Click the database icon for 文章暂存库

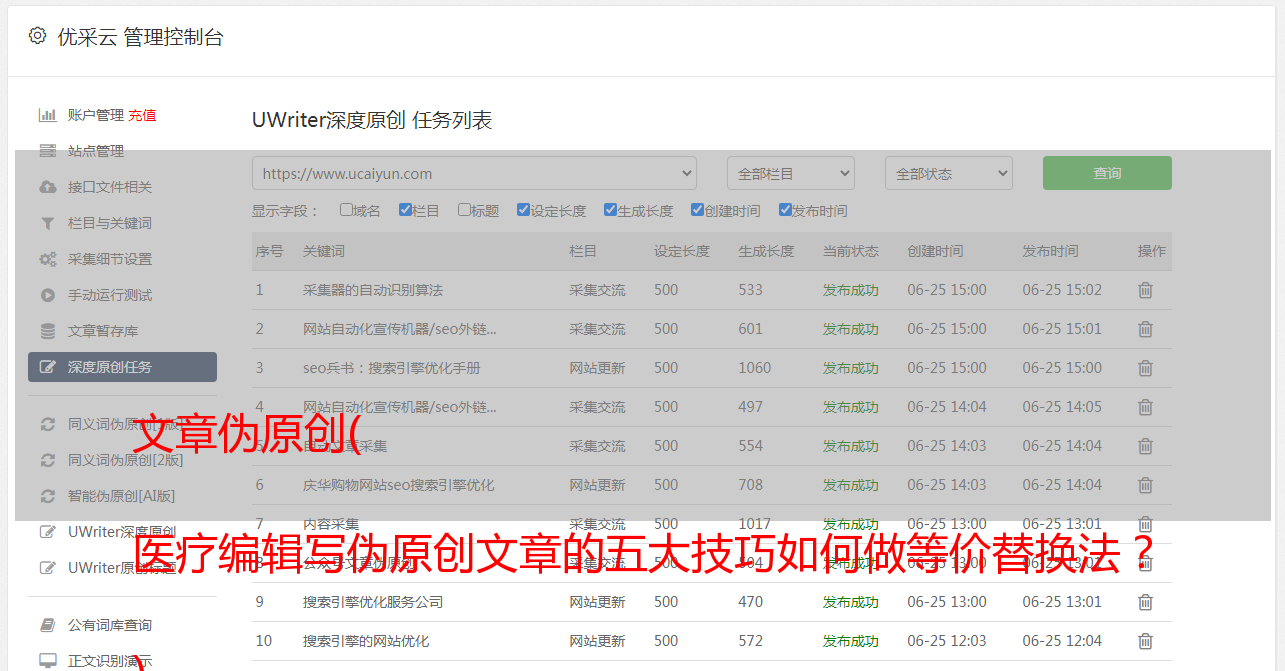pos(47,331)
